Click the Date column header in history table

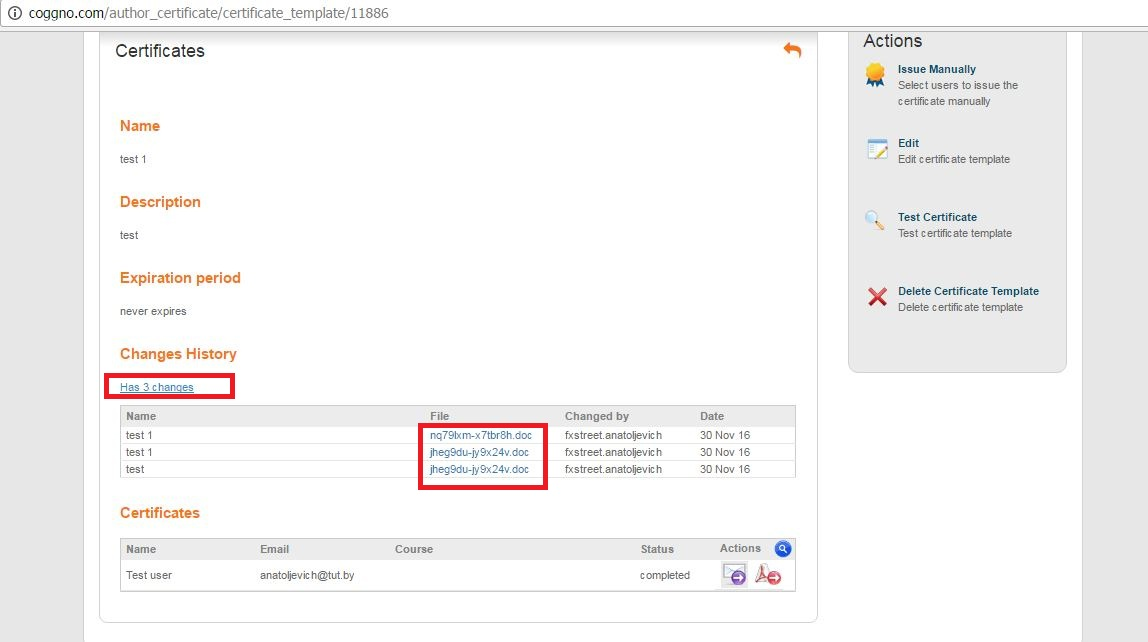(712, 416)
